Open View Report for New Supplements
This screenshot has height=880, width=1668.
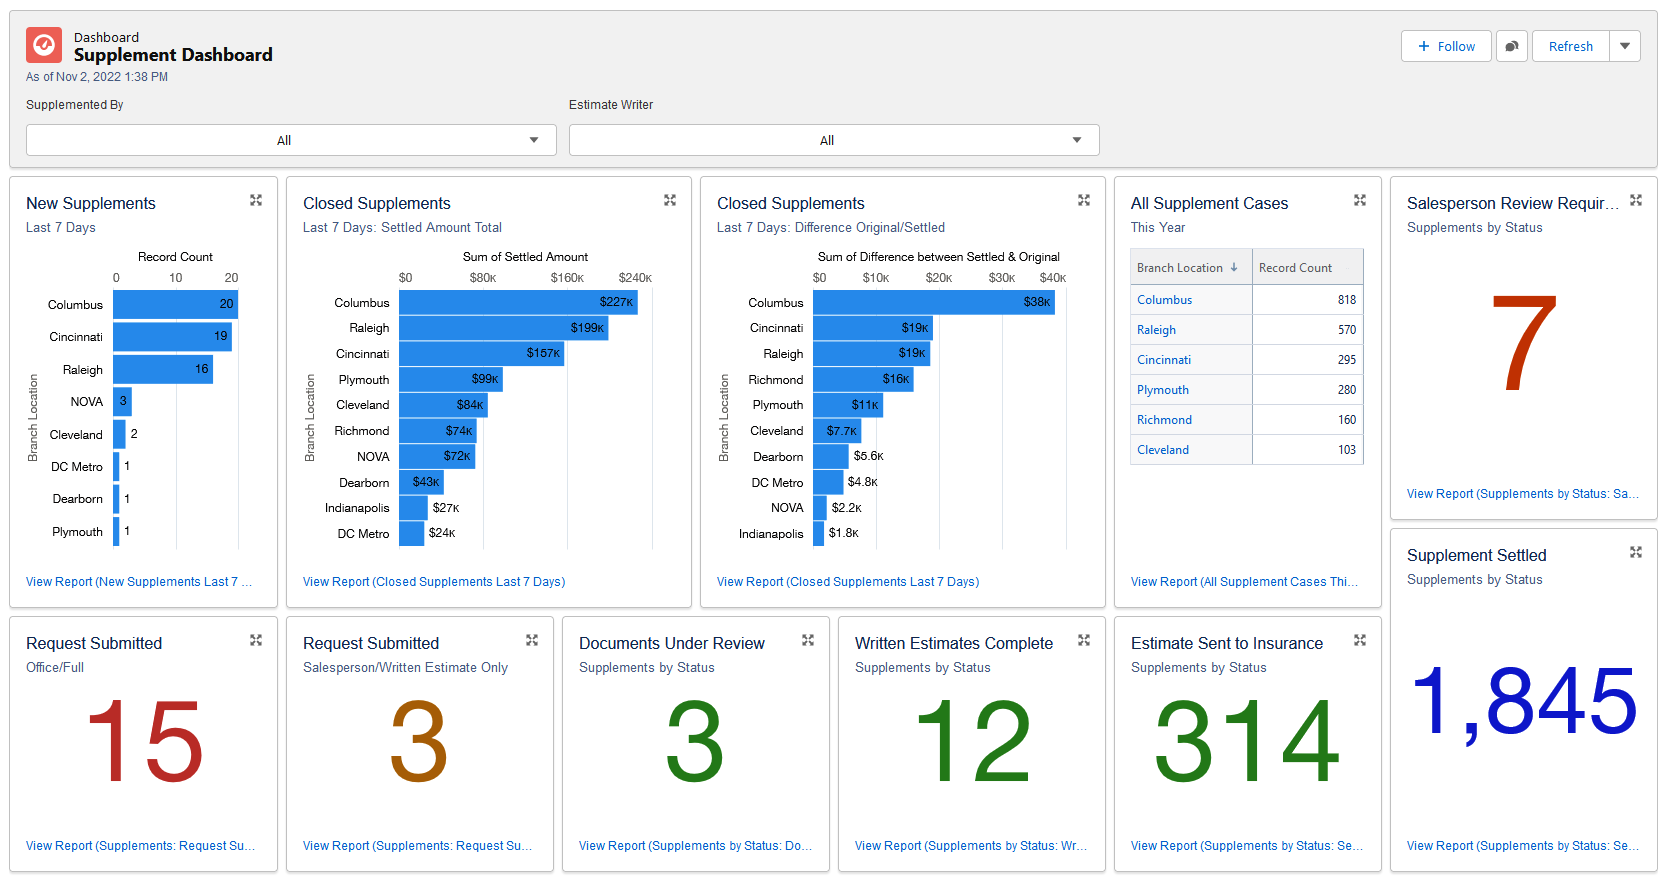click(138, 582)
